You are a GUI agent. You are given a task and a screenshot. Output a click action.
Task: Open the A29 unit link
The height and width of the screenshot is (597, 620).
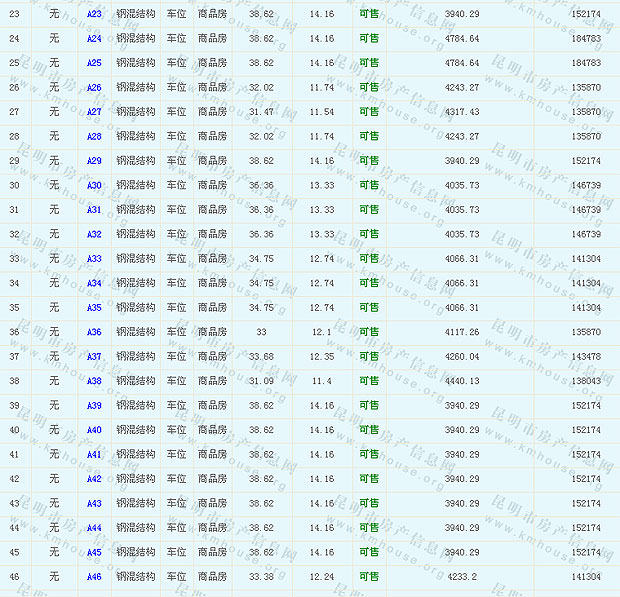94,161
